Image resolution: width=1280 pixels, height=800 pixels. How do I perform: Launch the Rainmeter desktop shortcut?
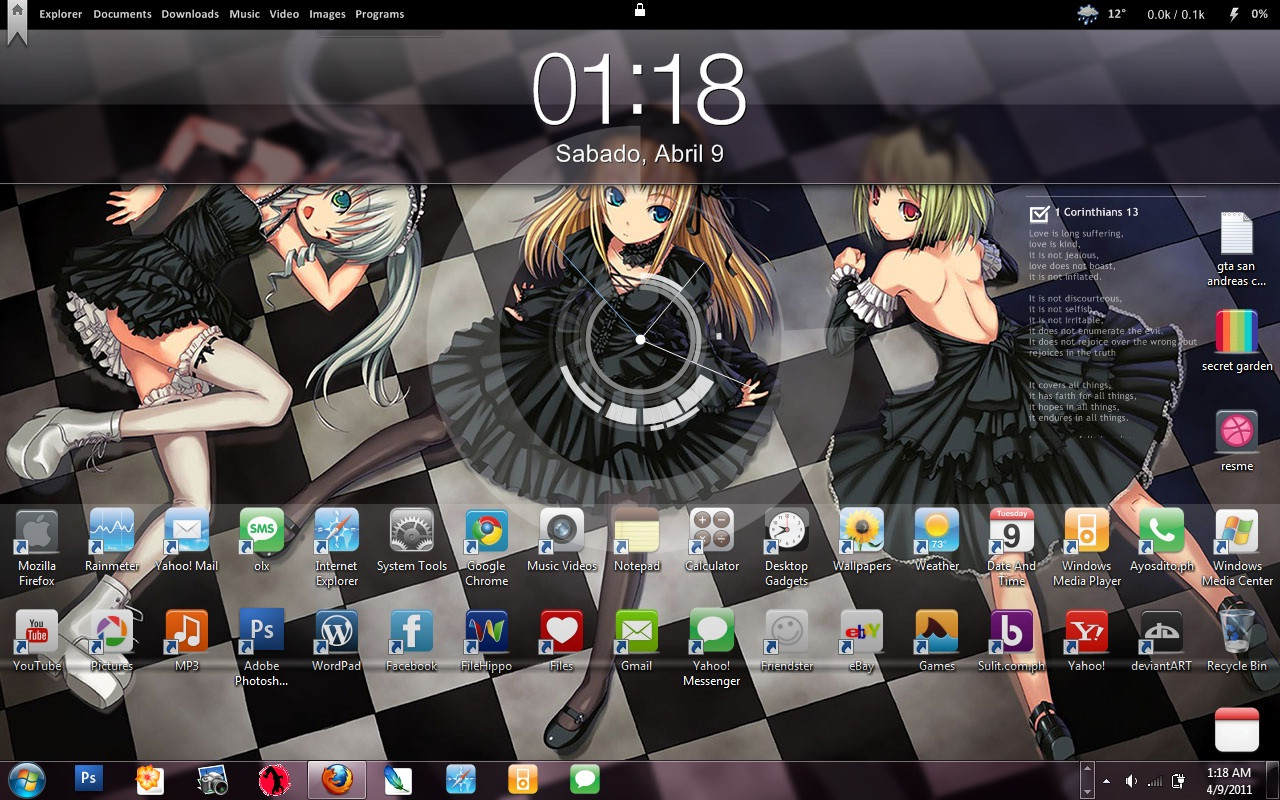[112, 531]
